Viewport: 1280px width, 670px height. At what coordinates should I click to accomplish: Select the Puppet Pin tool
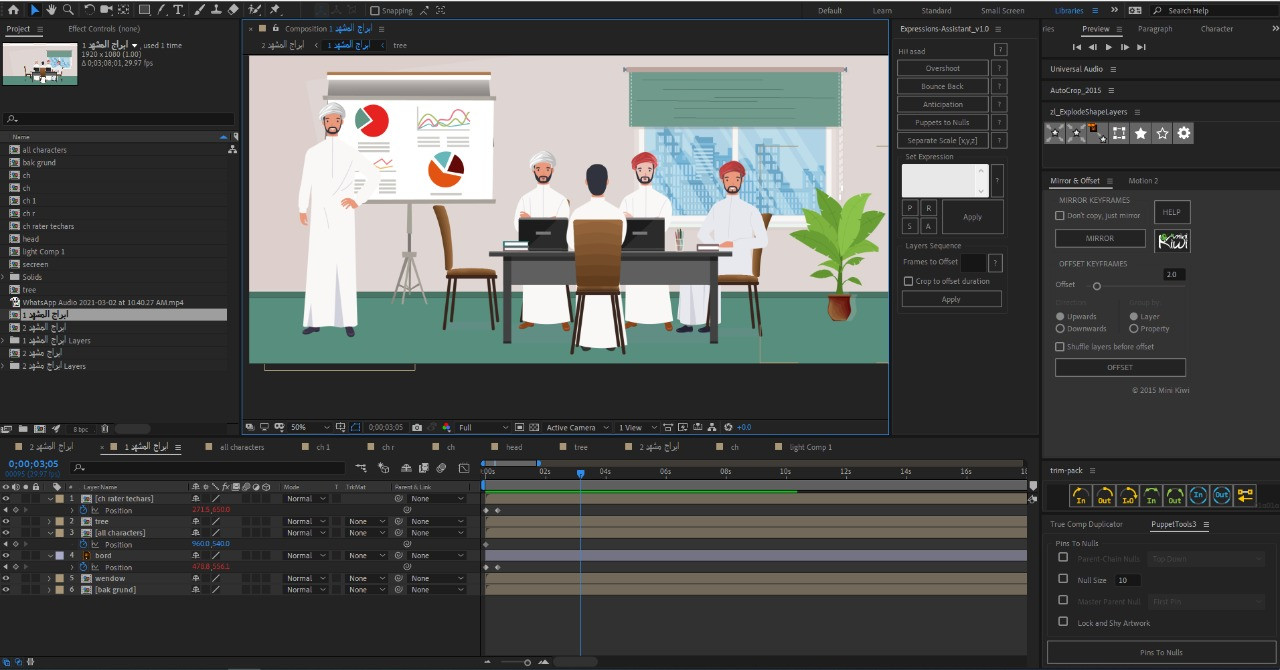pos(275,10)
